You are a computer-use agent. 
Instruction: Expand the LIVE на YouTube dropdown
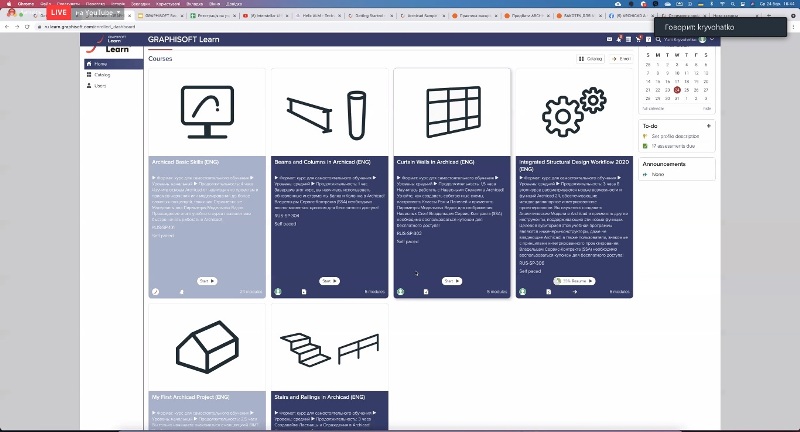pyautogui.click(x=118, y=13)
